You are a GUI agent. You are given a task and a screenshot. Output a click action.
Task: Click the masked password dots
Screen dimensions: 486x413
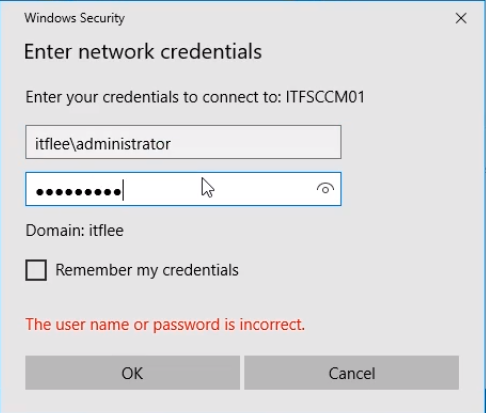[79, 192]
